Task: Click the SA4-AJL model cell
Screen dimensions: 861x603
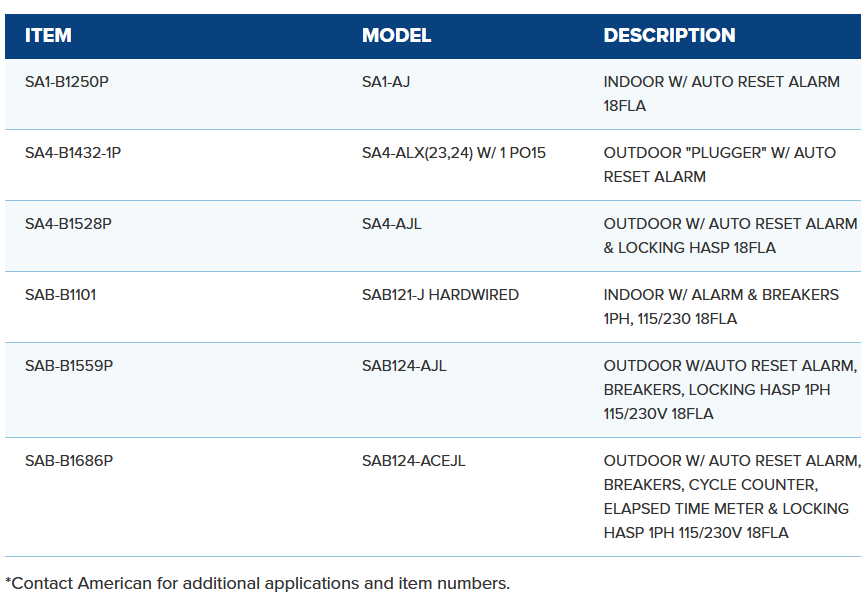Action: coord(392,224)
